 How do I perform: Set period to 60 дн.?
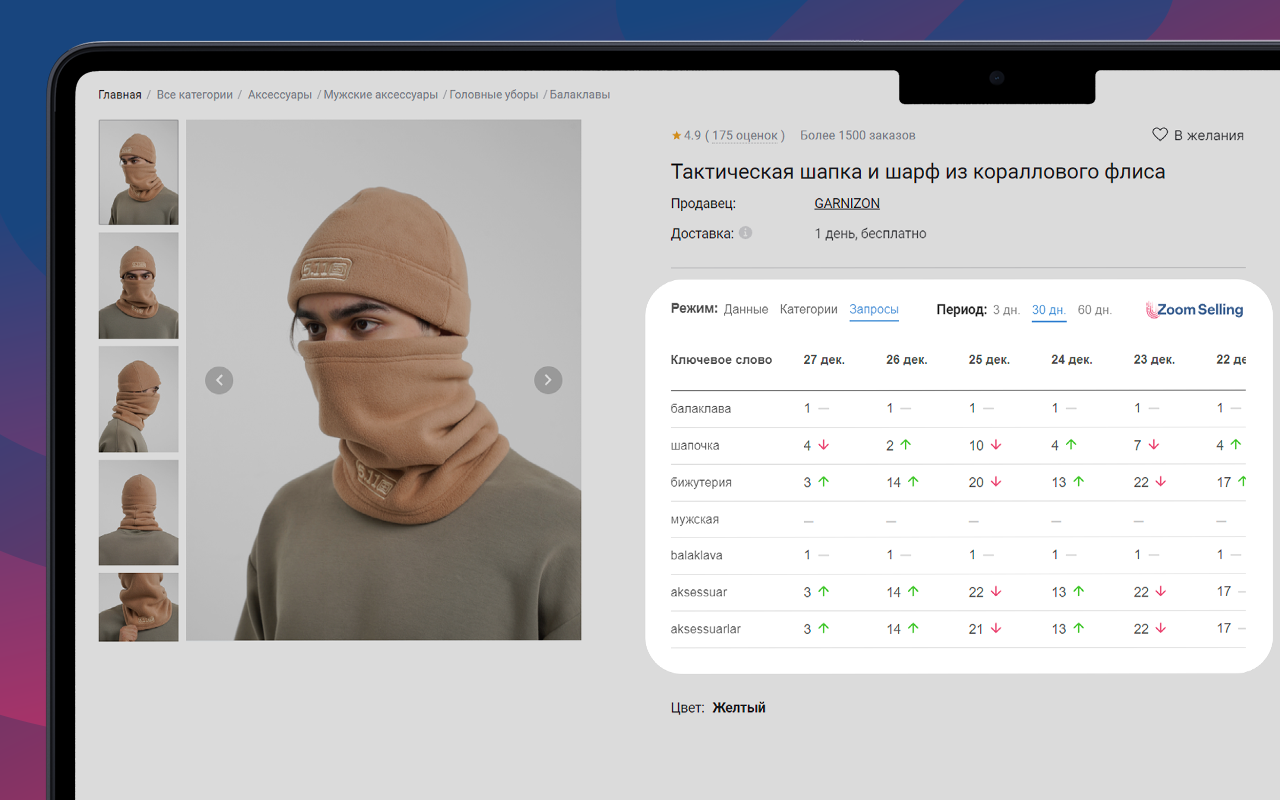(1095, 310)
